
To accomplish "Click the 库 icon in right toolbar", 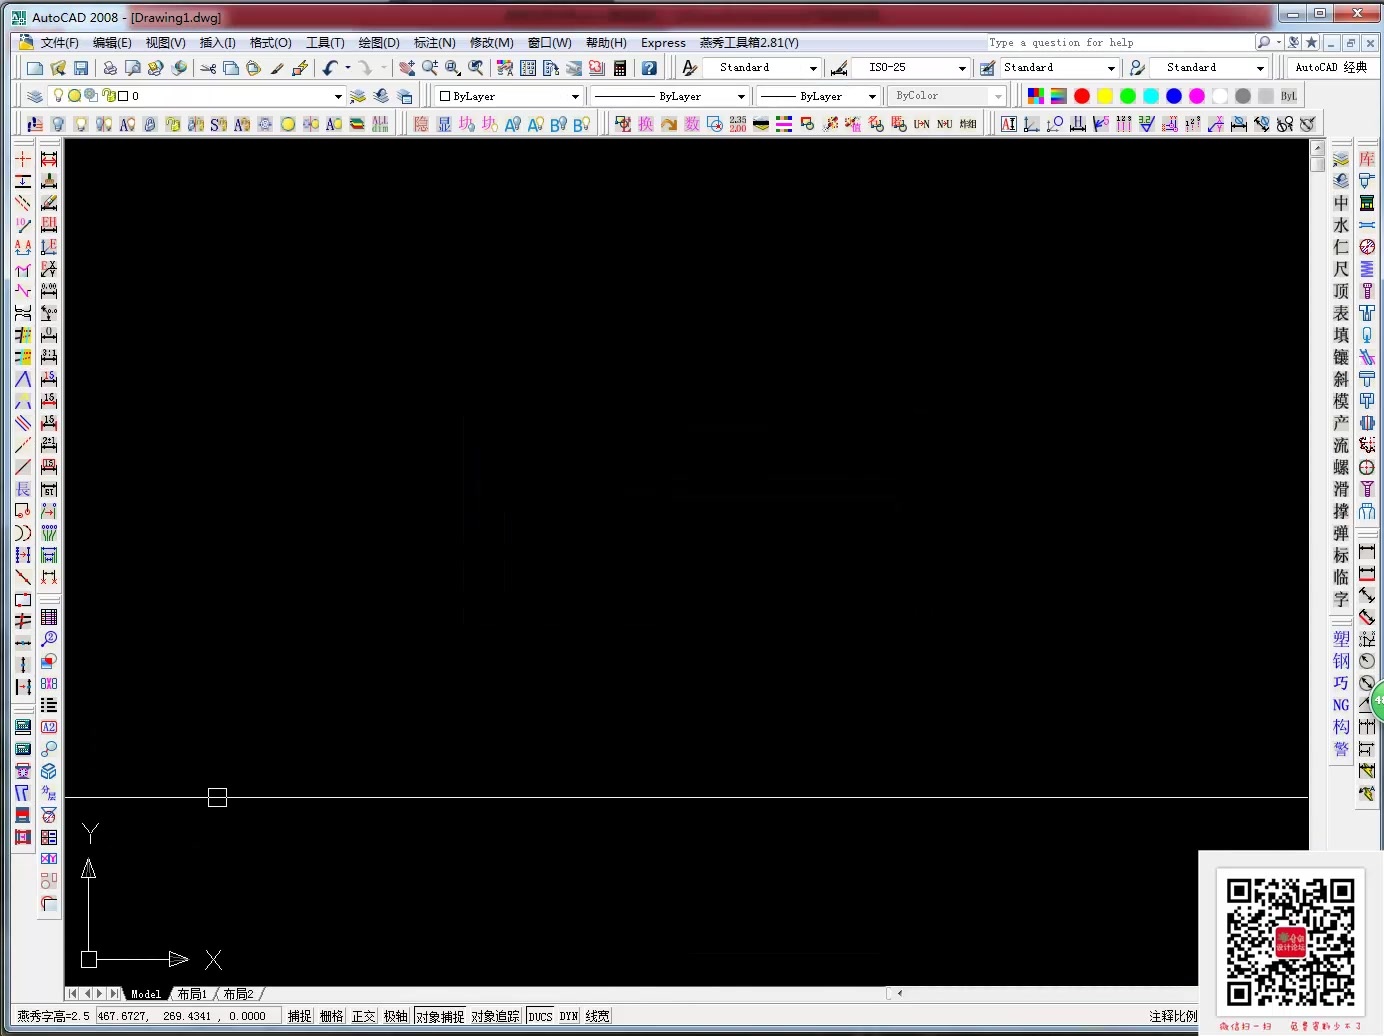I will pyautogui.click(x=1367, y=159).
